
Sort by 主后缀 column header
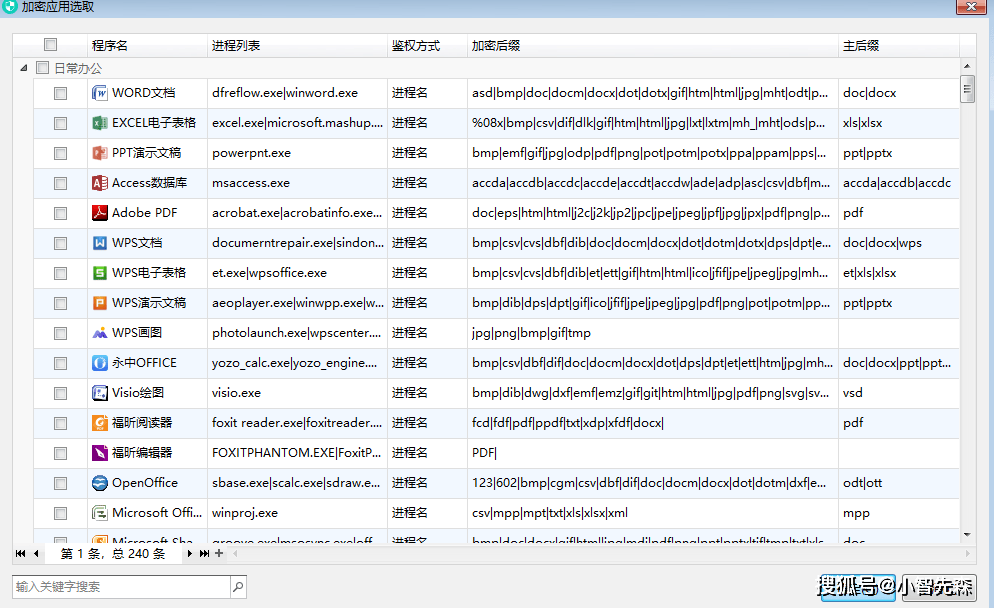[899, 46]
